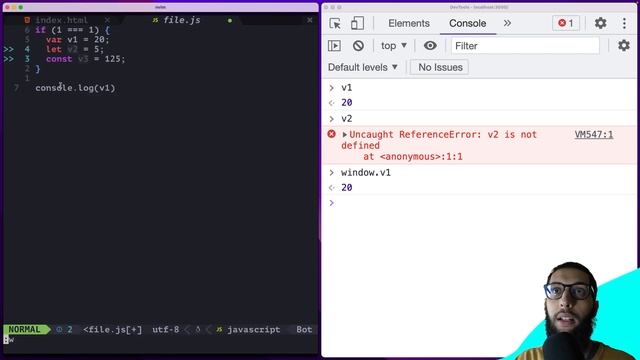Viewport: 640px width, 360px height.
Task: Toggle the device toolbar icon
Action: [357, 23]
